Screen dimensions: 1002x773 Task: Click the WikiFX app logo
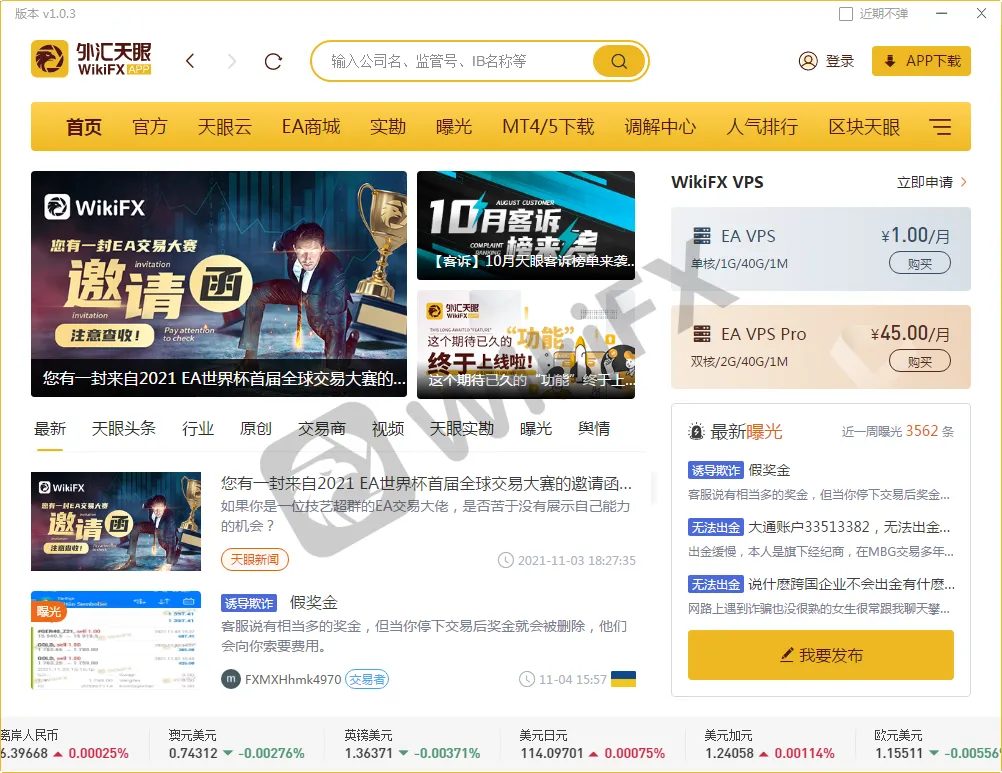point(91,59)
